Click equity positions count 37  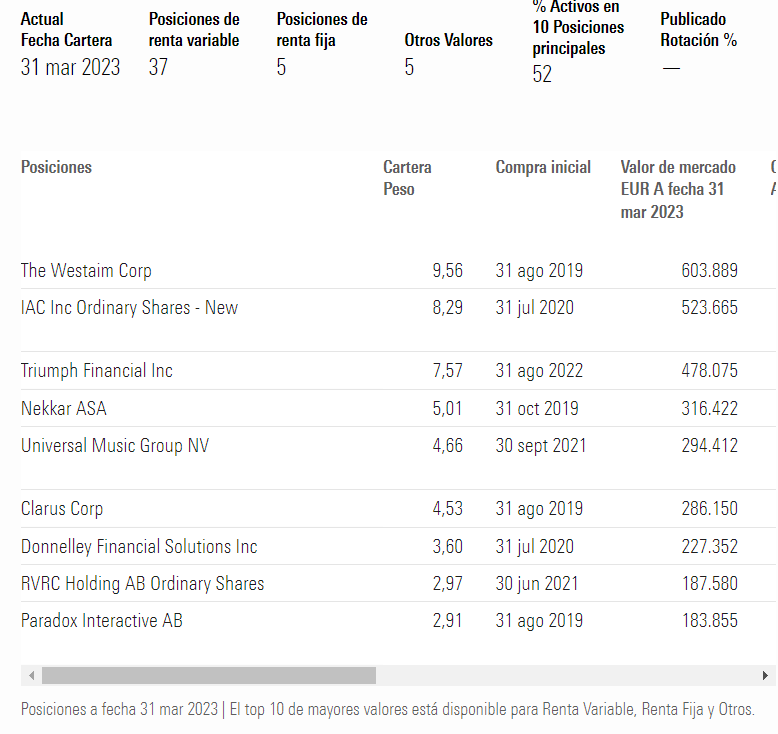point(158,67)
